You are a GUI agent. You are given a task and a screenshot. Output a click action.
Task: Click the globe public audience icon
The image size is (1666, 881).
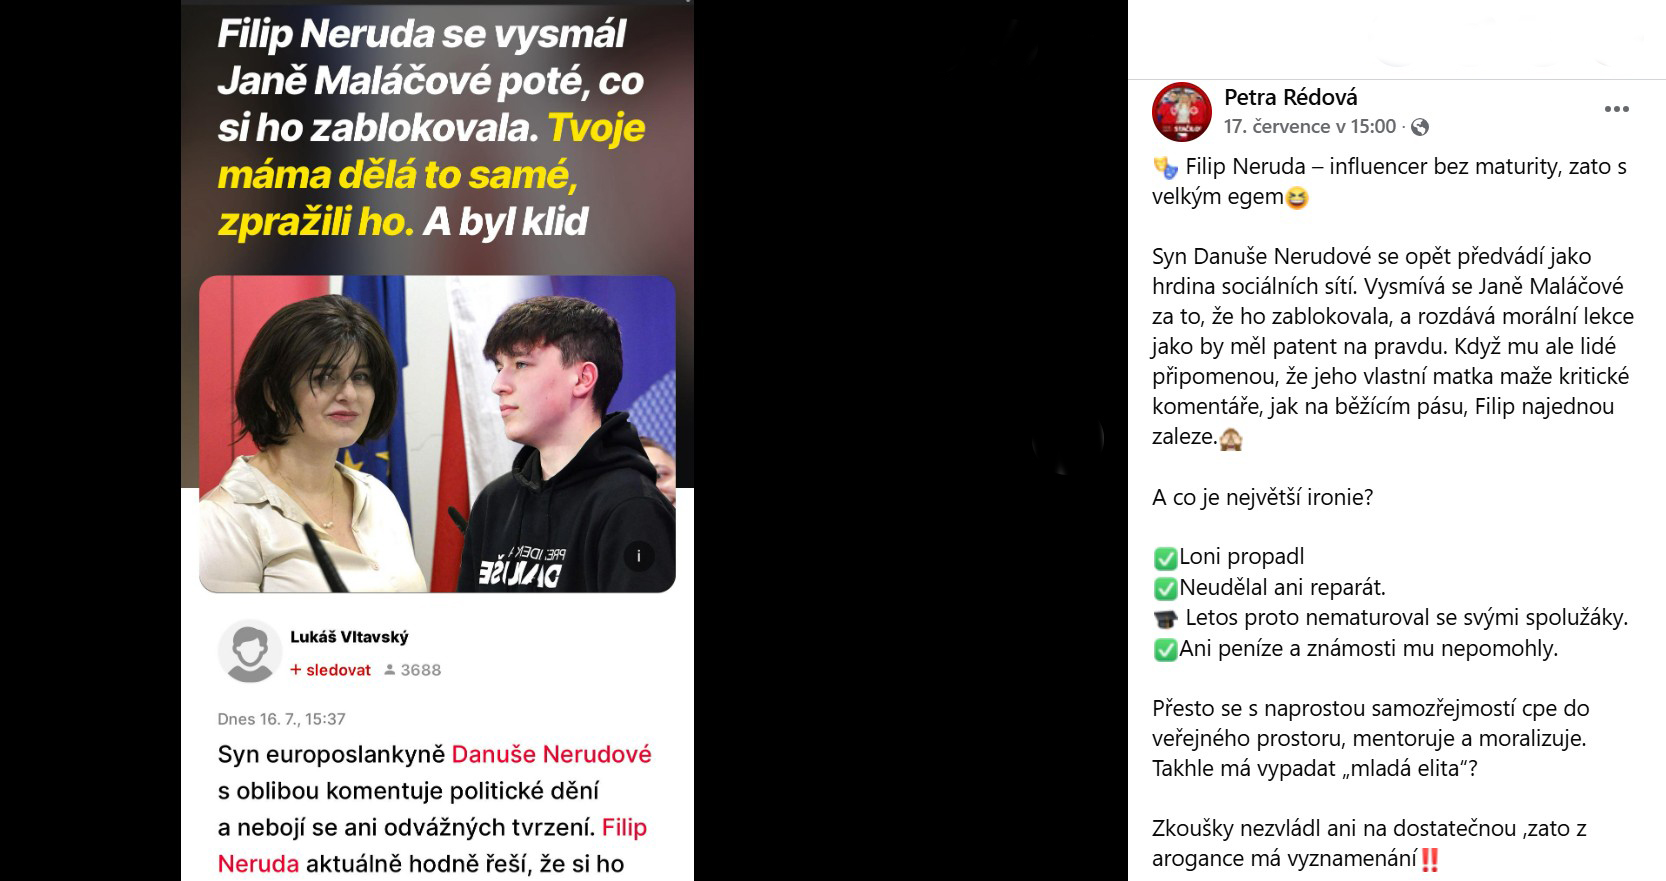coord(1420,127)
